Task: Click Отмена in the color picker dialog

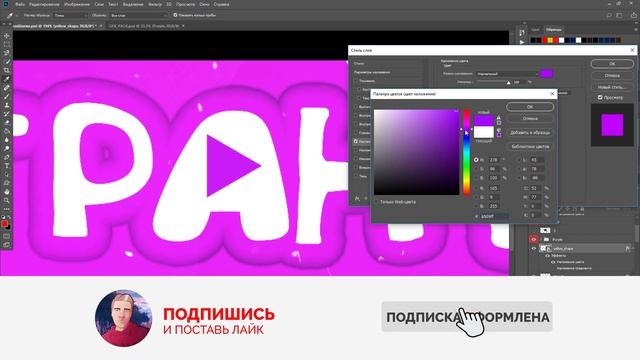Action: click(x=530, y=118)
